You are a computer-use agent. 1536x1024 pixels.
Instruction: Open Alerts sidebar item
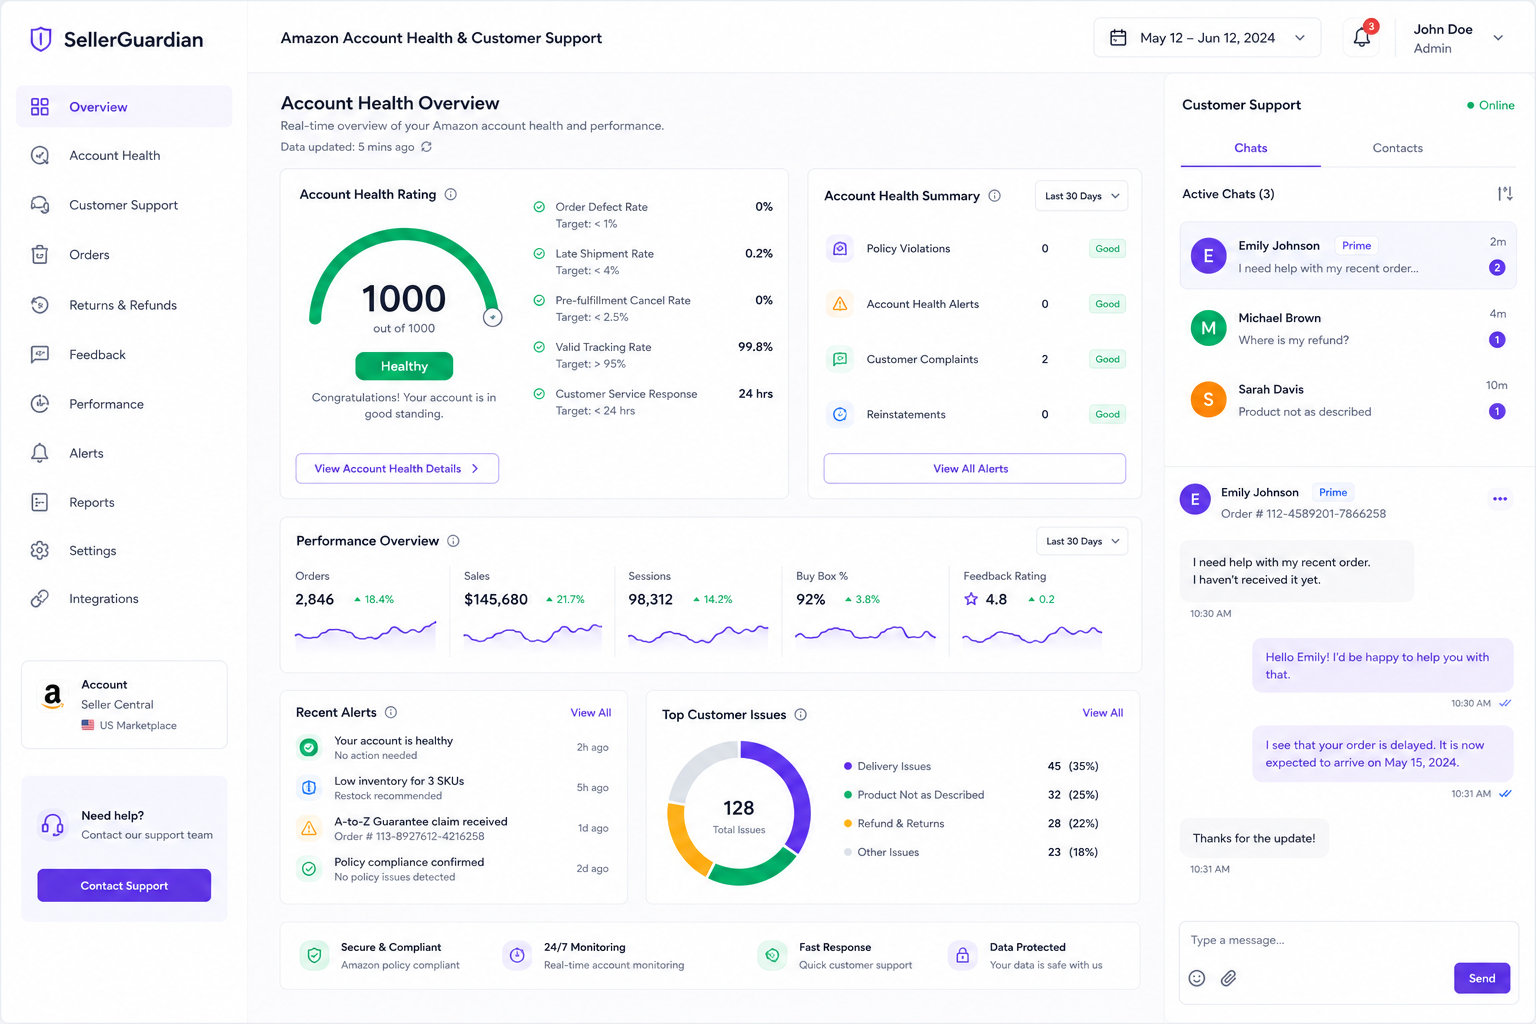[124, 453]
